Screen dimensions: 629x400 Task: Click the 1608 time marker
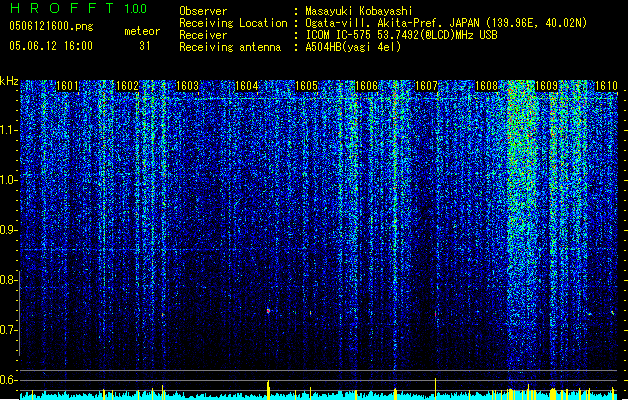[486, 86]
